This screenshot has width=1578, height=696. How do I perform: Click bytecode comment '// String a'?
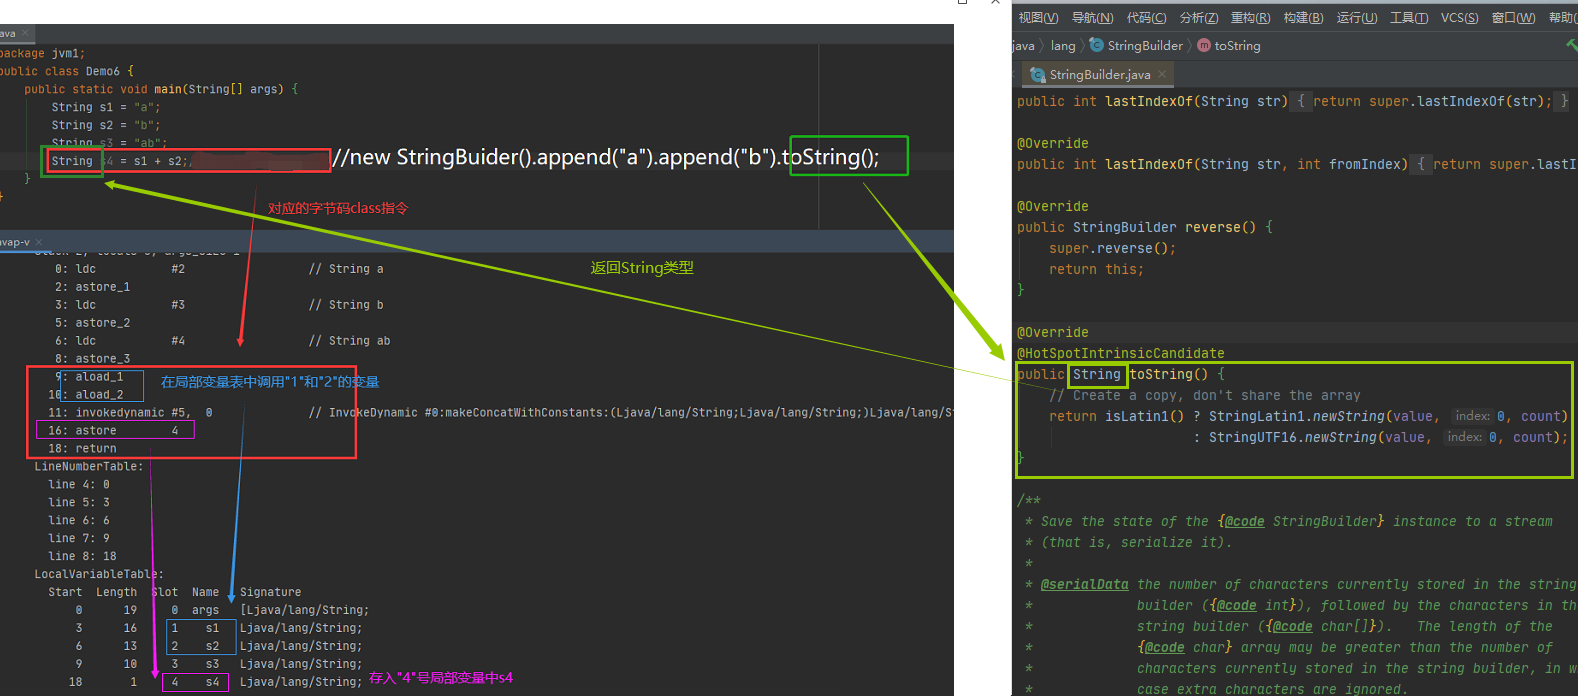pos(346,269)
